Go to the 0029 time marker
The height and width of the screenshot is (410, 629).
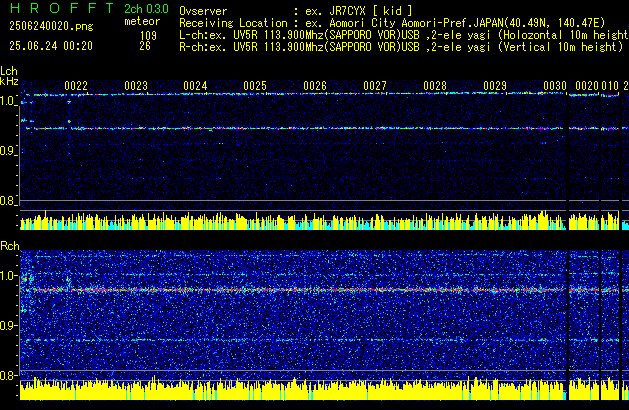tap(495, 86)
